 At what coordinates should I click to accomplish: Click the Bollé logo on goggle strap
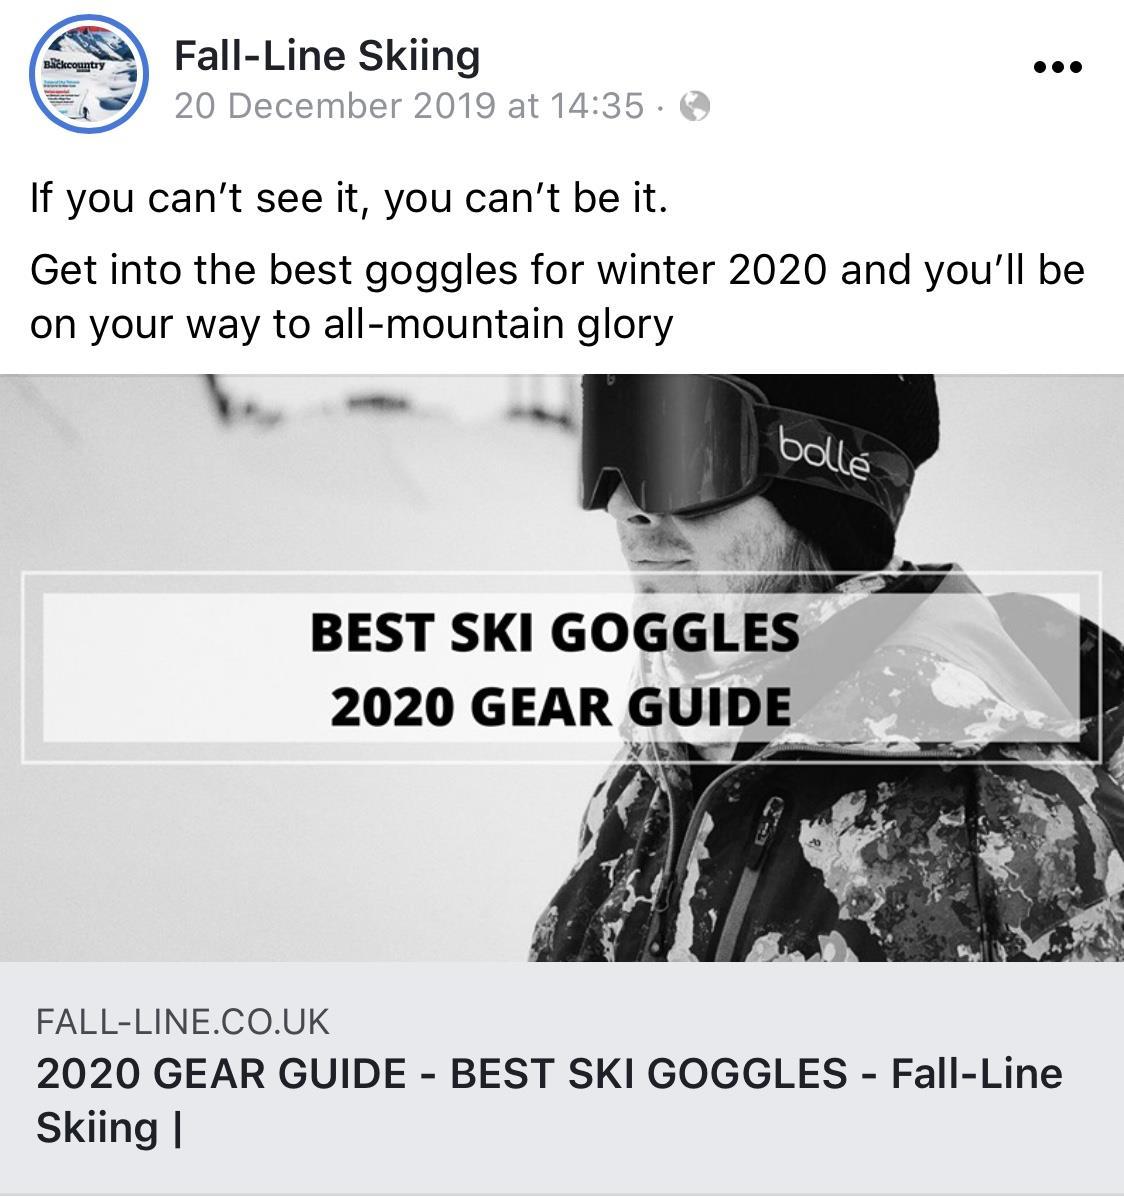coord(824,453)
